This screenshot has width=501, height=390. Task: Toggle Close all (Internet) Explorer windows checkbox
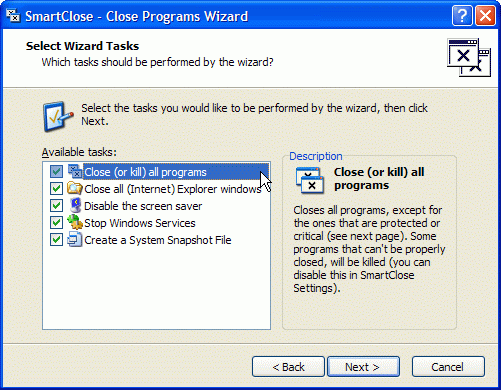pos(56,189)
